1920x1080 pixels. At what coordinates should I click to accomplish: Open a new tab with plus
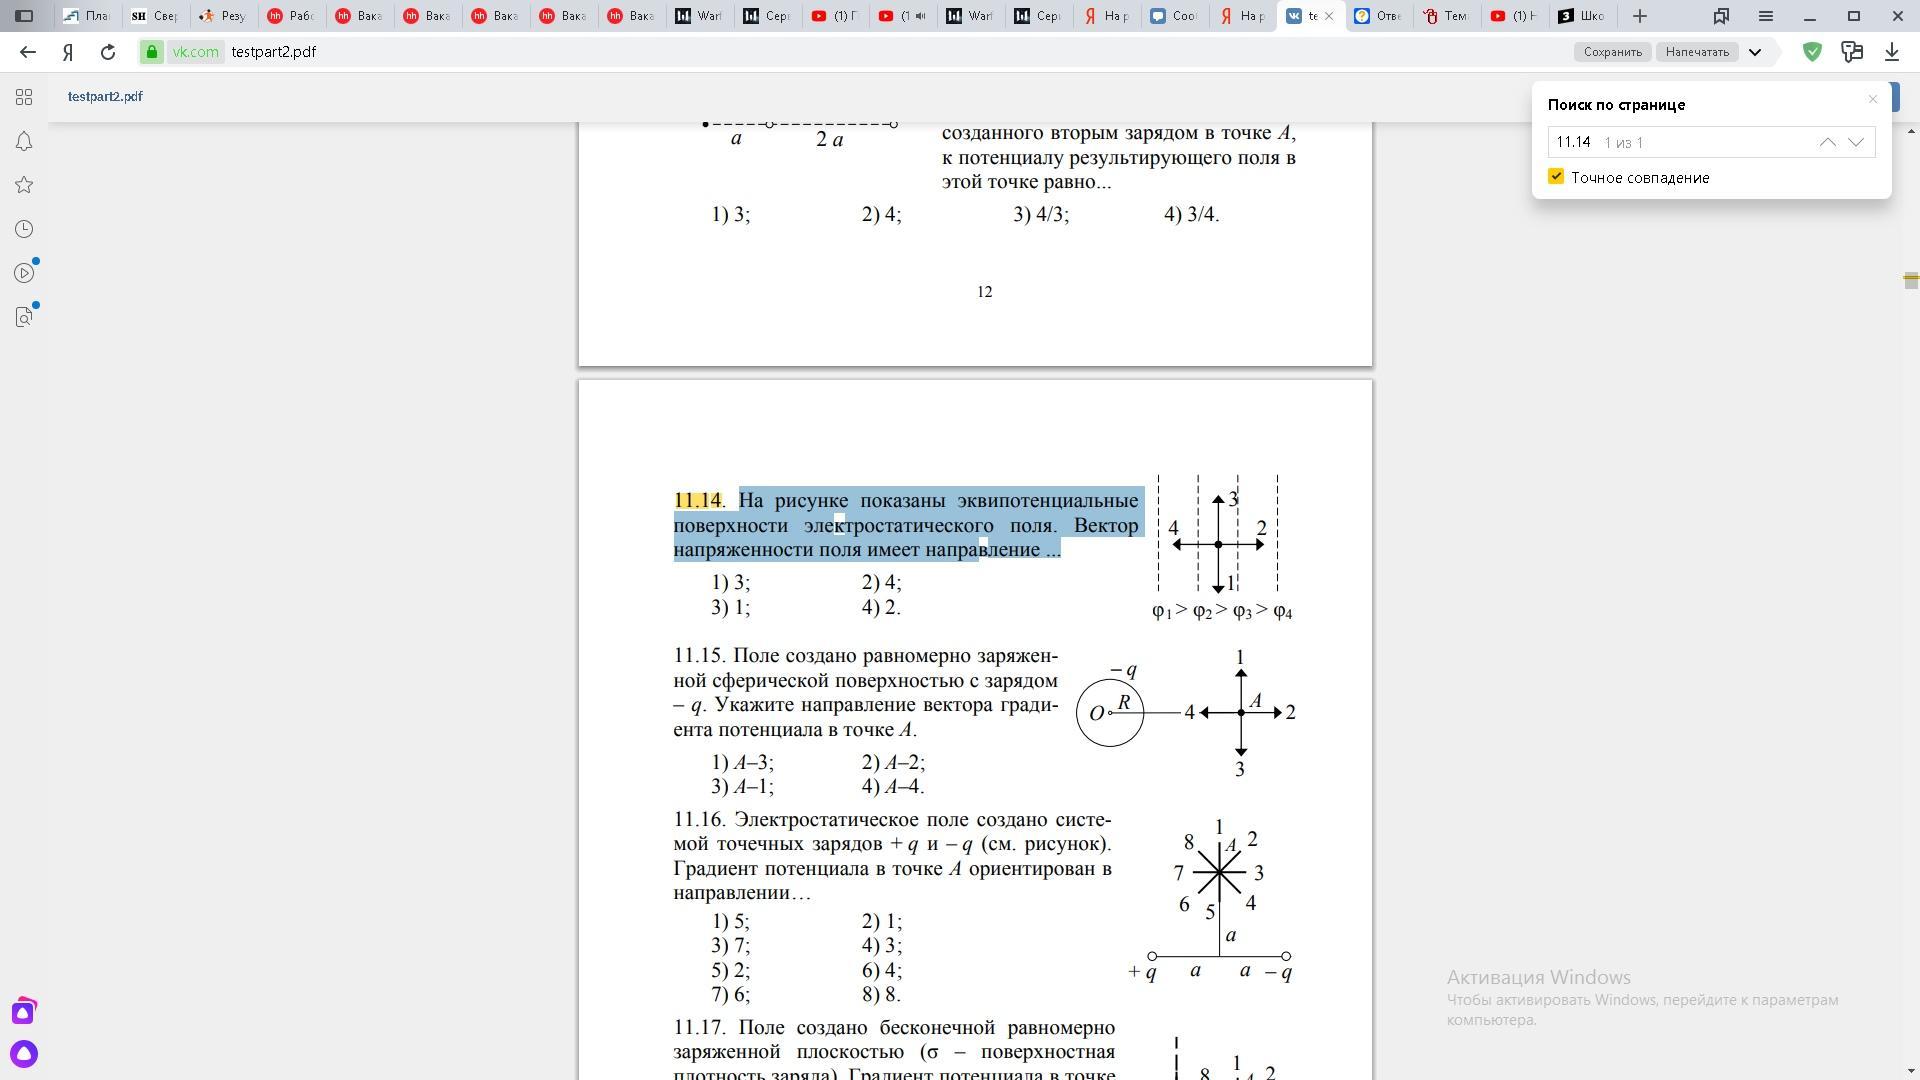pos(1640,16)
